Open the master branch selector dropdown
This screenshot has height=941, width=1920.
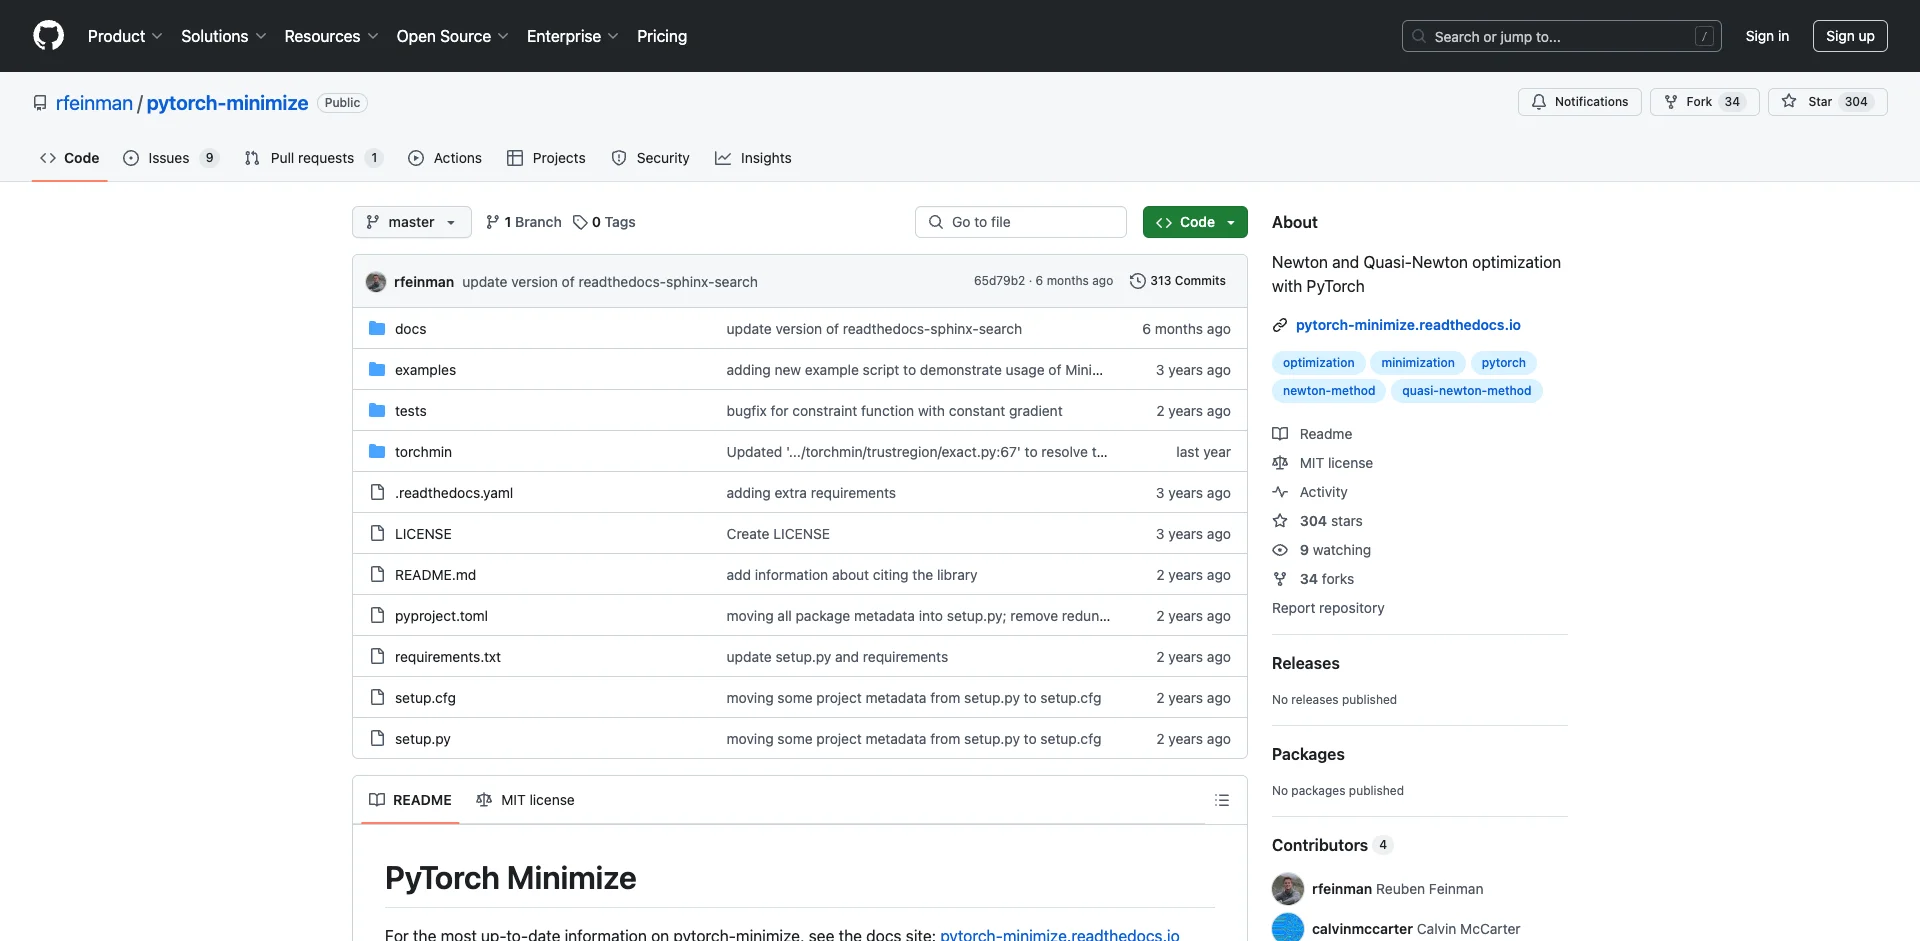coord(412,222)
